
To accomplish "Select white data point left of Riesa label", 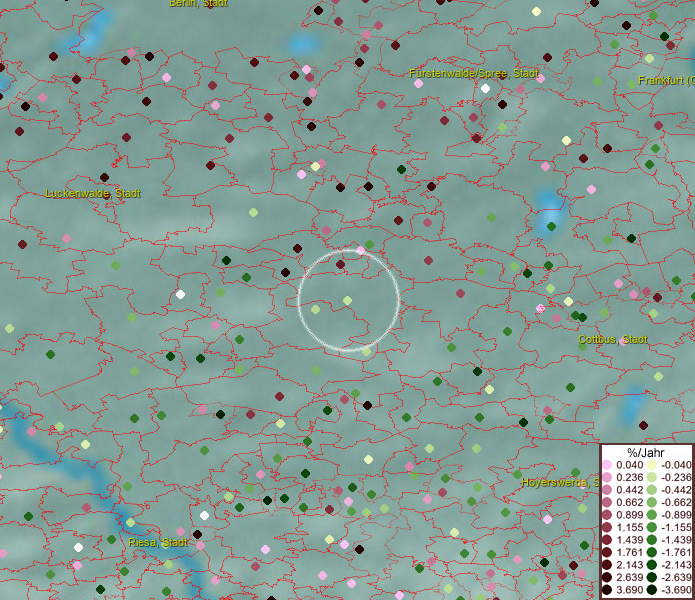I will click(x=78, y=548).
